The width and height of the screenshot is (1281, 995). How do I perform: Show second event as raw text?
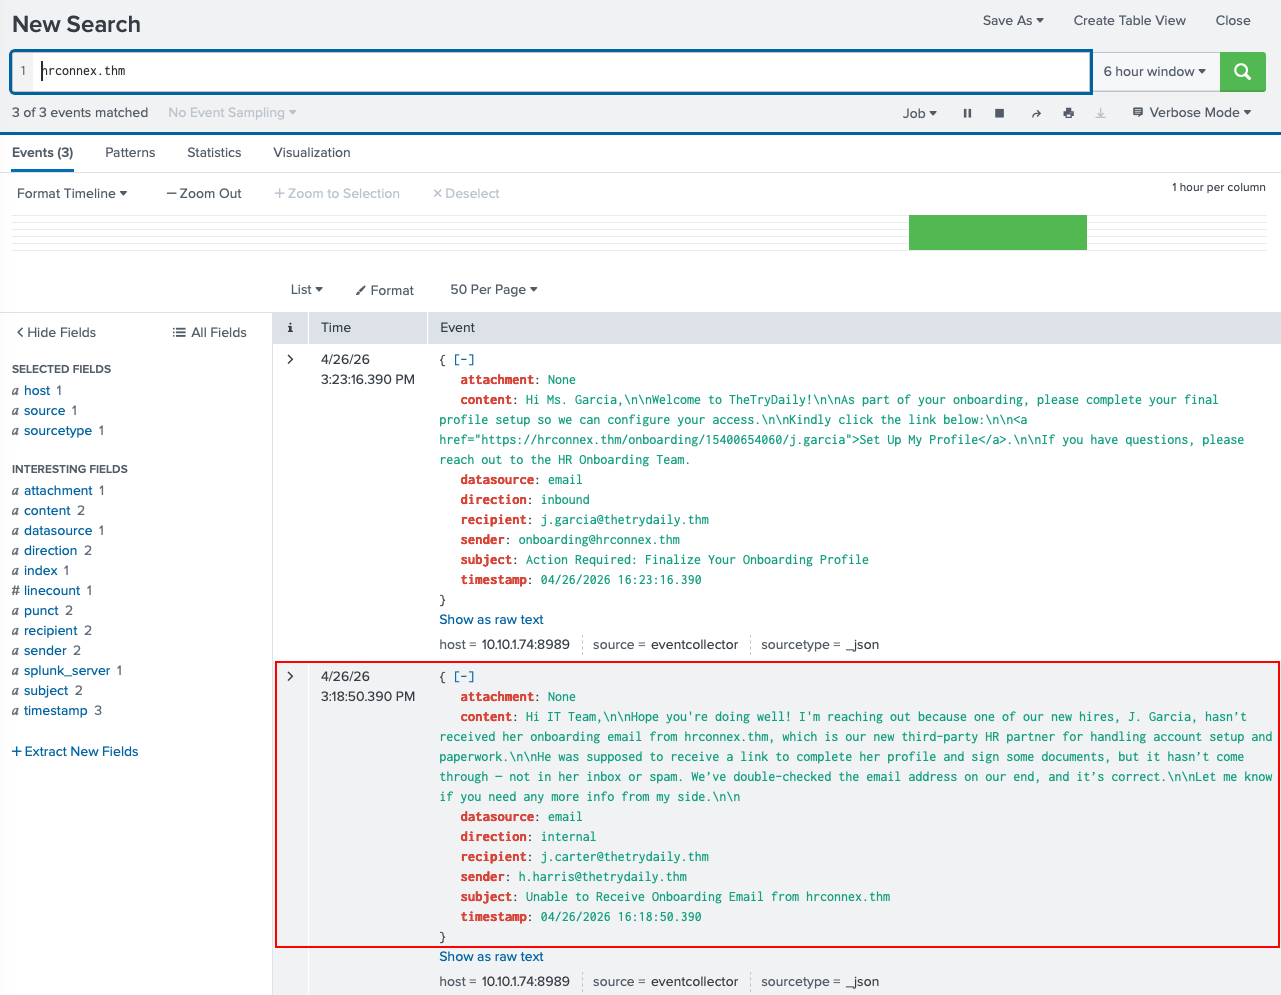coord(491,956)
